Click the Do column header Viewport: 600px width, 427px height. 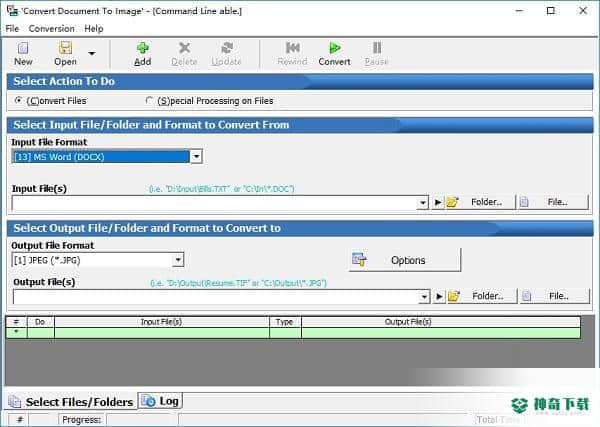[40, 322]
